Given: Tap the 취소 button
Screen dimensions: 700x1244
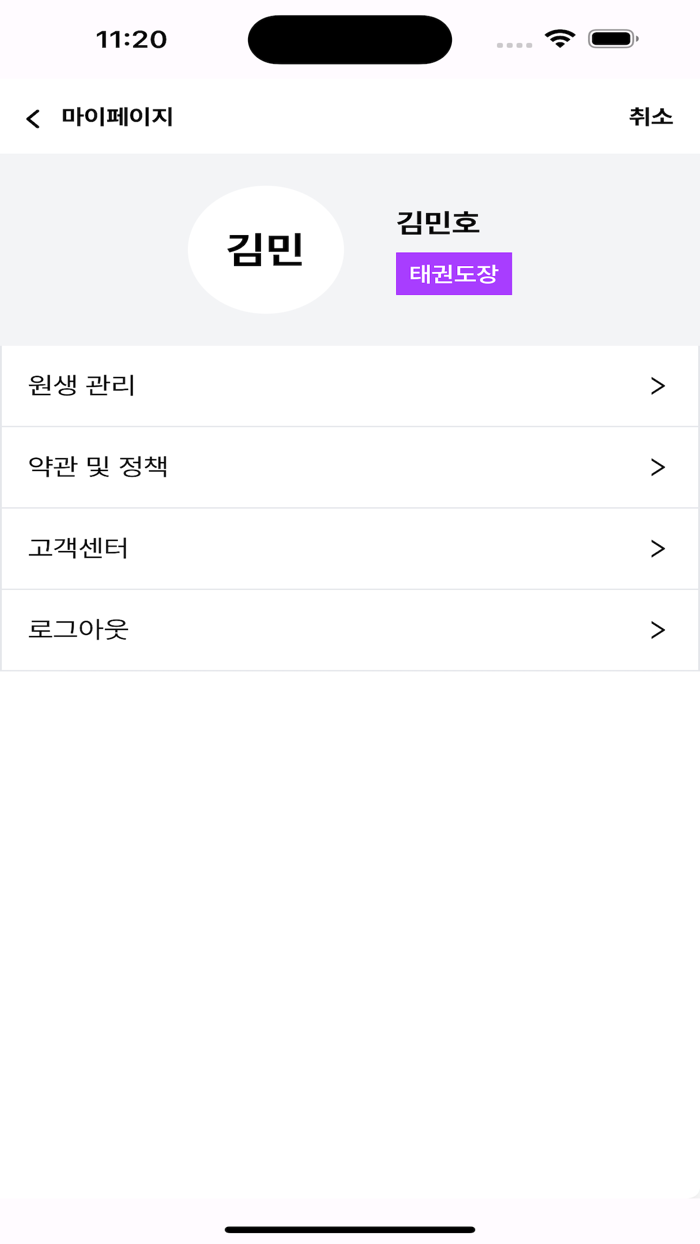Looking at the screenshot, I should pos(653,117).
